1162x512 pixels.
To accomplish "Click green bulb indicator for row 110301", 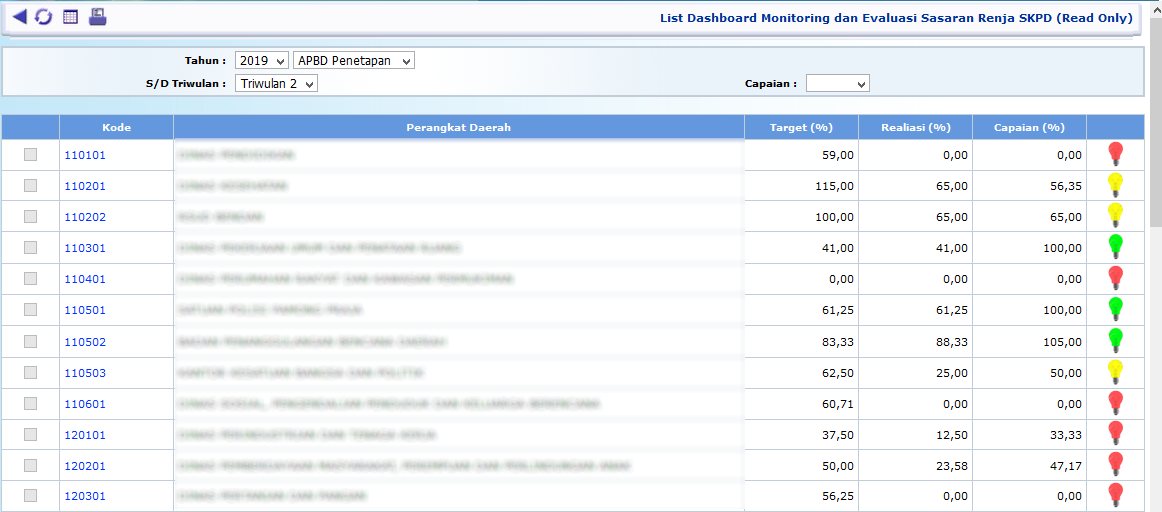I will click(1115, 247).
